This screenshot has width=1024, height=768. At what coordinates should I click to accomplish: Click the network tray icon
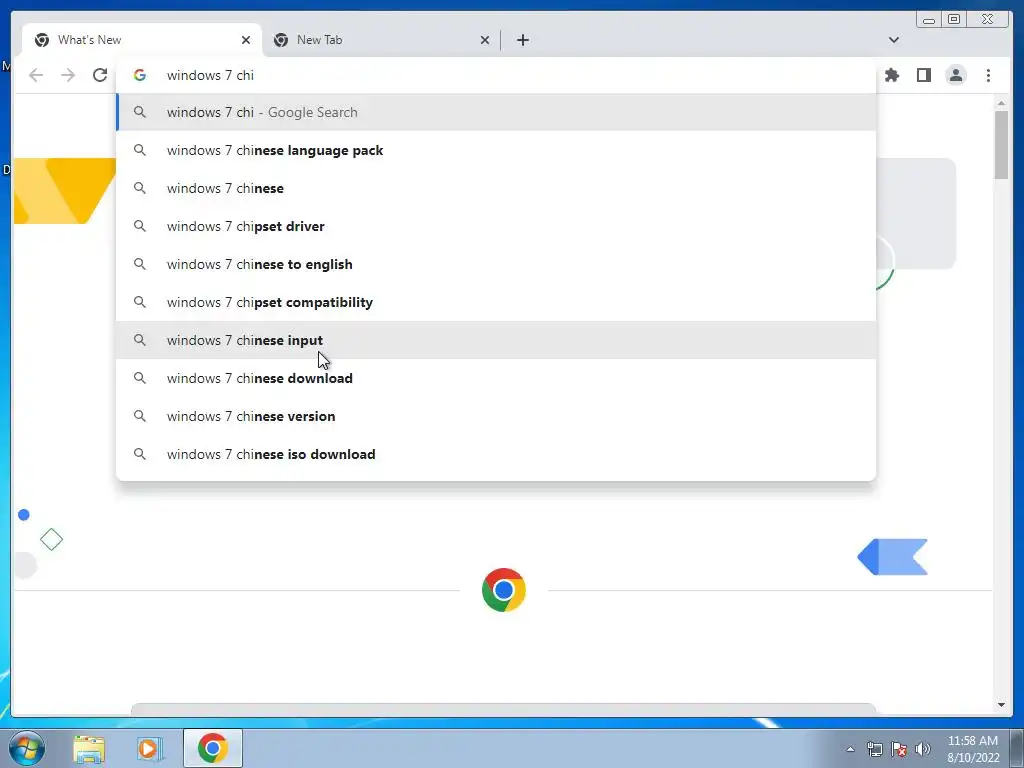[874, 749]
